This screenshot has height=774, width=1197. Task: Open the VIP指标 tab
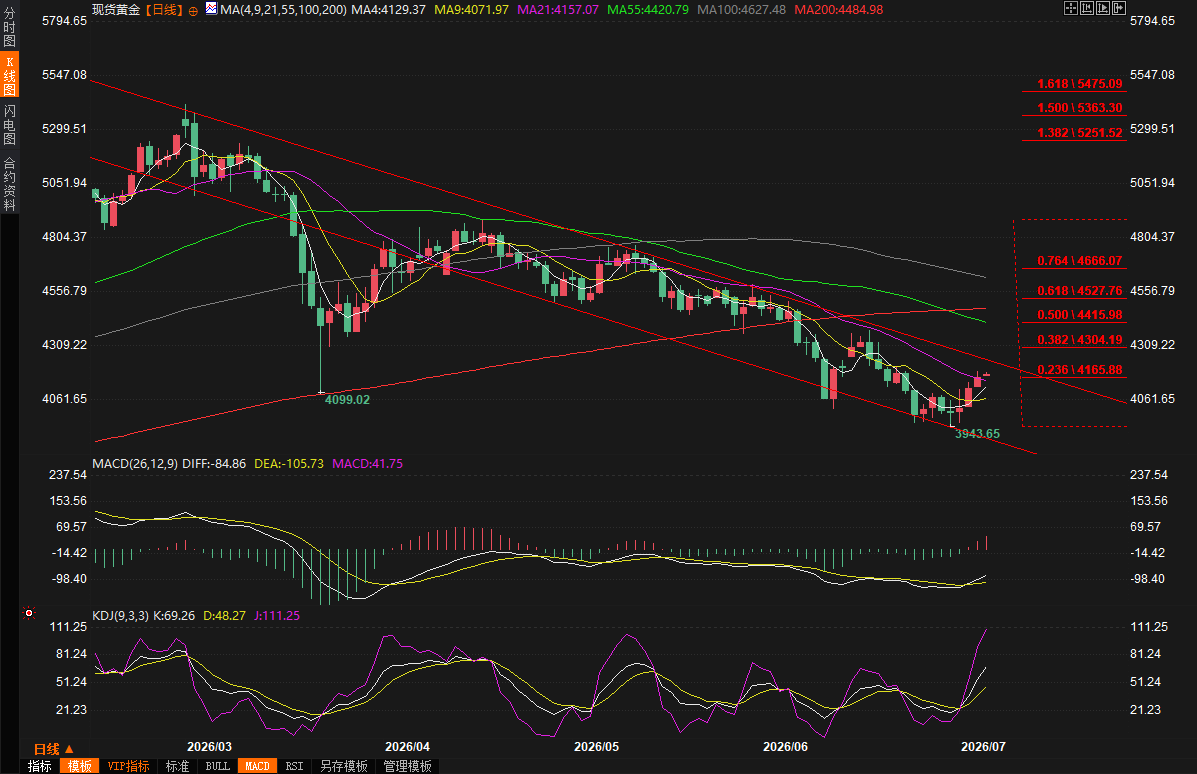tap(128, 766)
